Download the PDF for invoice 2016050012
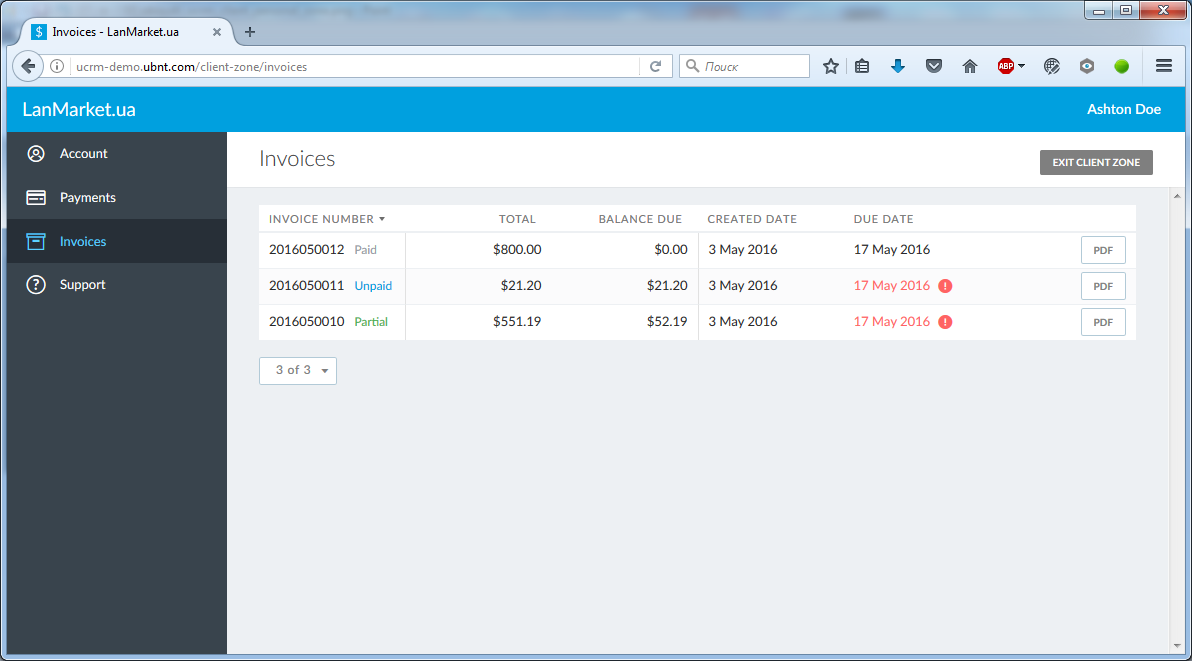This screenshot has width=1192, height=661. click(1103, 250)
